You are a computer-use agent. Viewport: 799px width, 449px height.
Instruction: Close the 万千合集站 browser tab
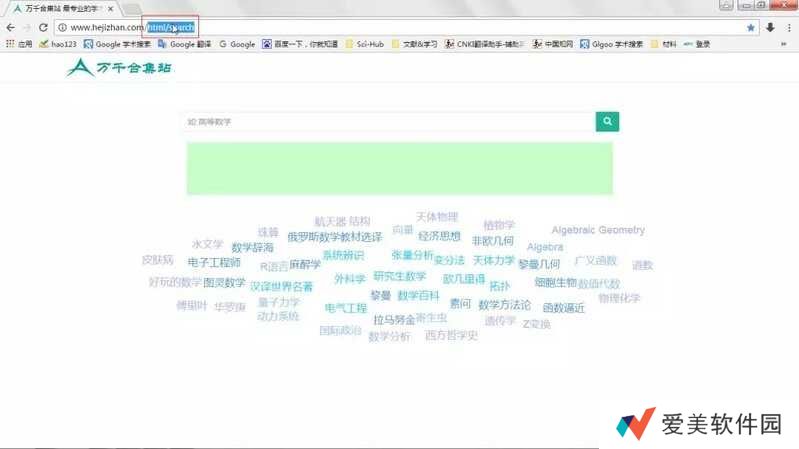coord(111,9)
